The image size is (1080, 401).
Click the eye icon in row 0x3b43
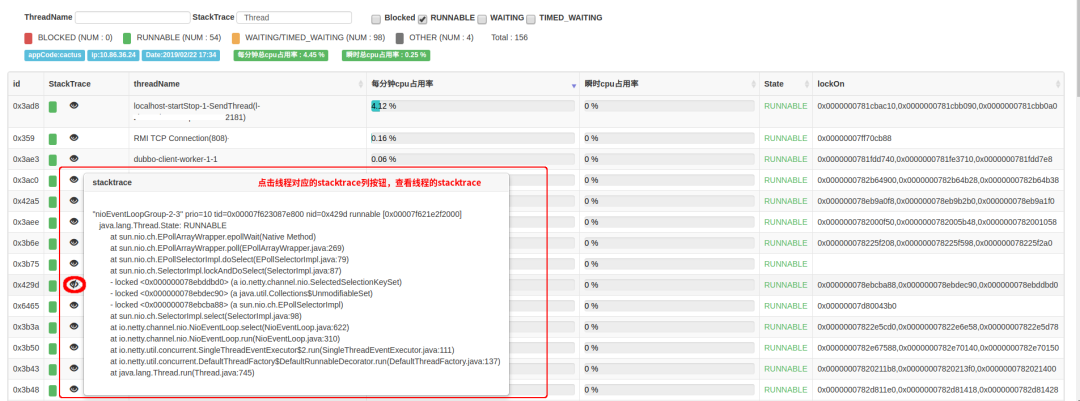[74, 368]
